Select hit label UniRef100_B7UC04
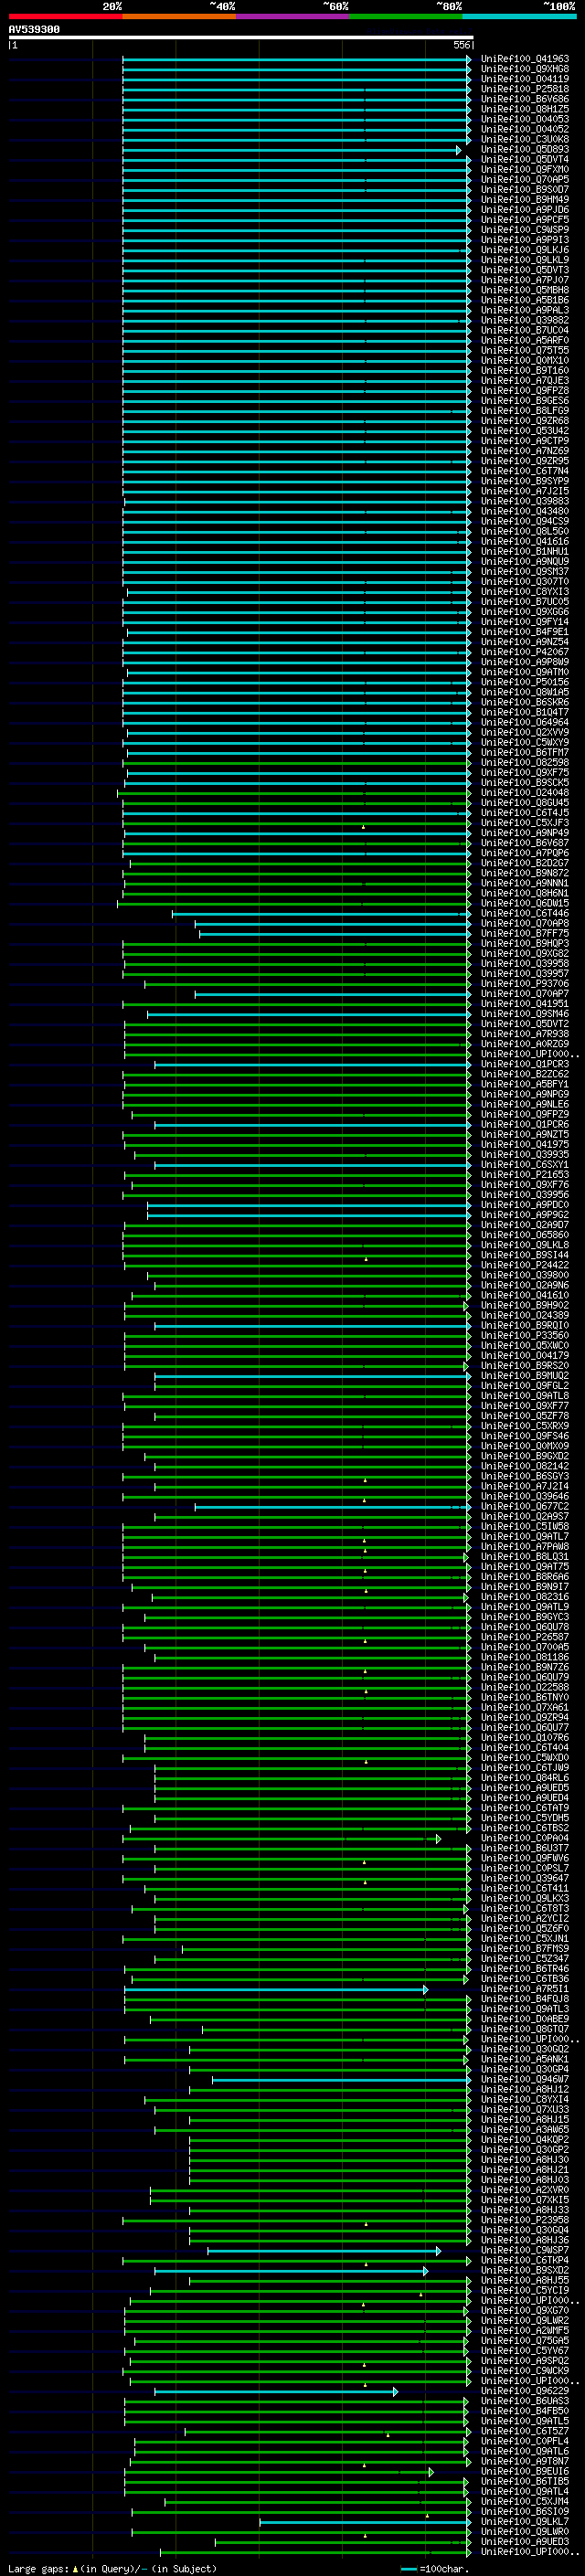585x2576 pixels. click(525, 330)
